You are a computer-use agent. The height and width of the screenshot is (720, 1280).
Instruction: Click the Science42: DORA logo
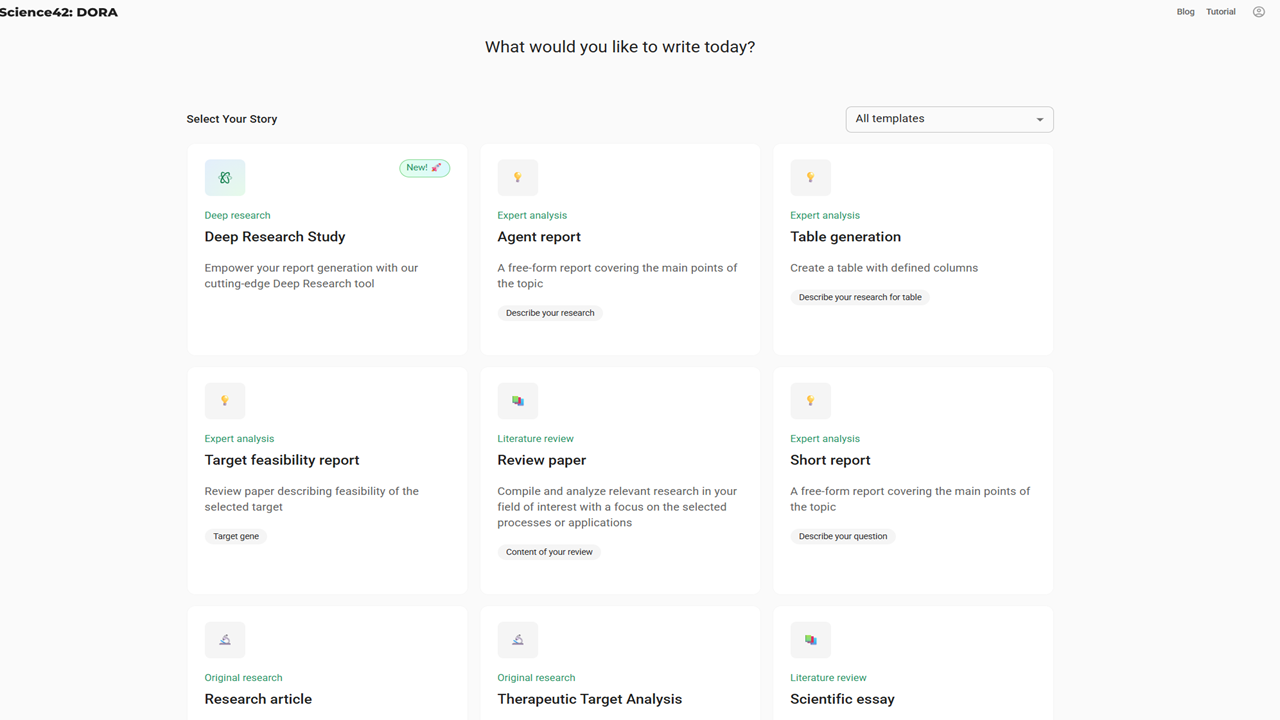click(59, 12)
